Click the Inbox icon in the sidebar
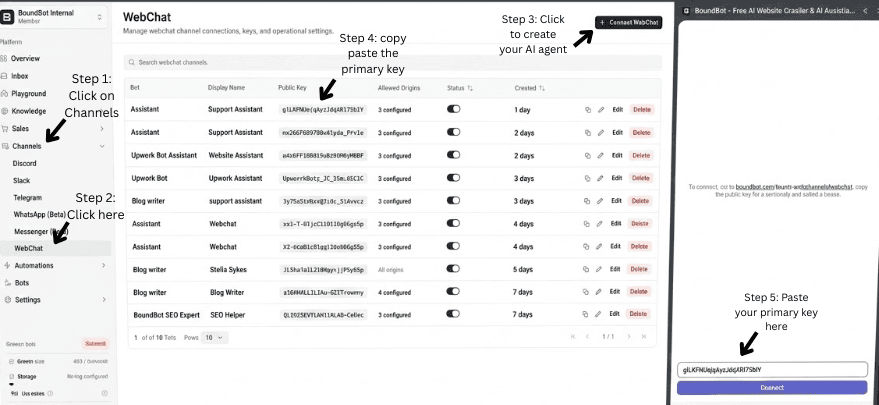The width and height of the screenshot is (879, 405). [6, 76]
